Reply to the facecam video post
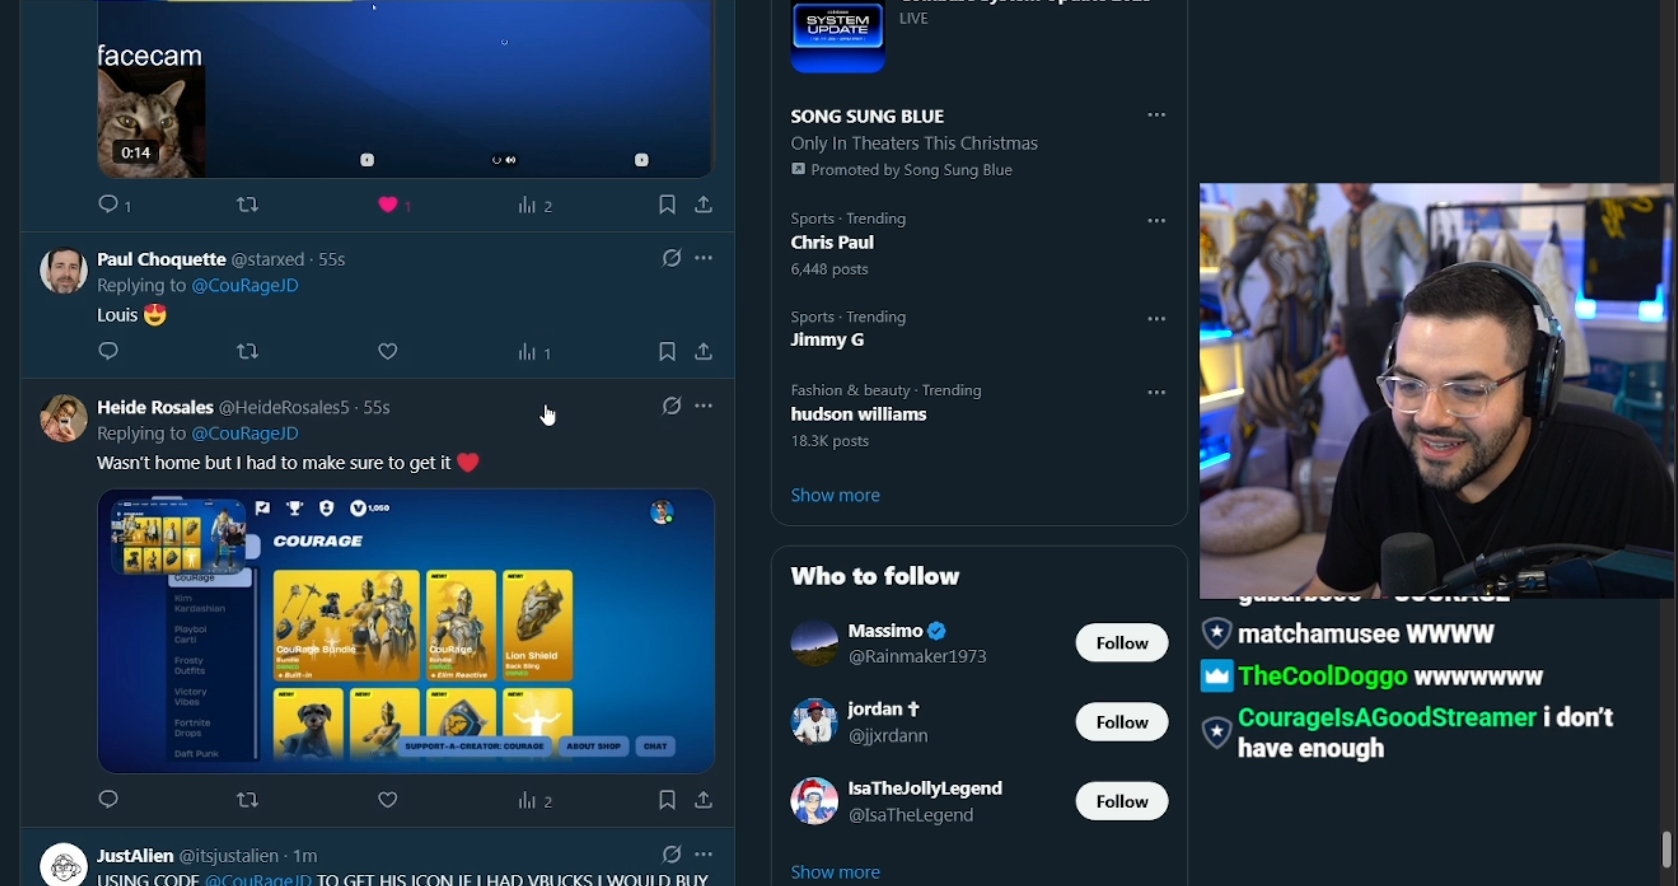 click(x=109, y=204)
